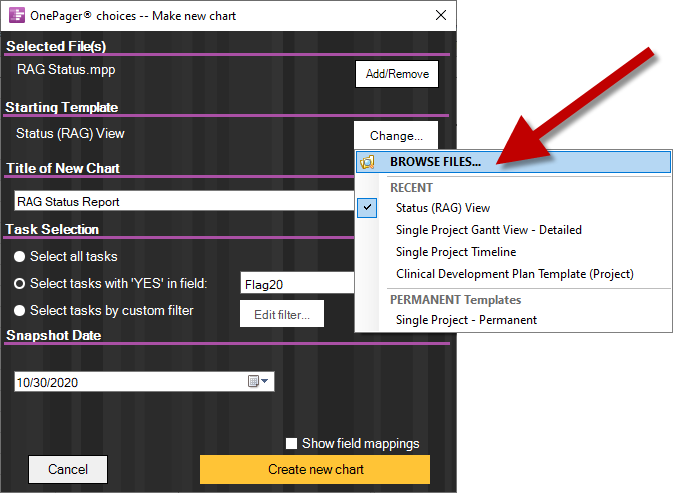Open the Change... template dropdown
This screenshot has width=673, height=493.
pyautogui.click(x=396, y=136)
